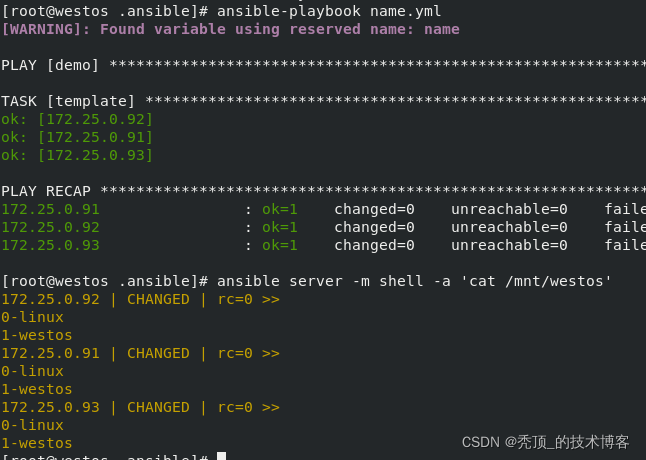Image resolution: width=646 pixels, height=460 pixels.
Task: Click the CSDN watermark text
Action: pyautogui.click(x=545, y=442)
